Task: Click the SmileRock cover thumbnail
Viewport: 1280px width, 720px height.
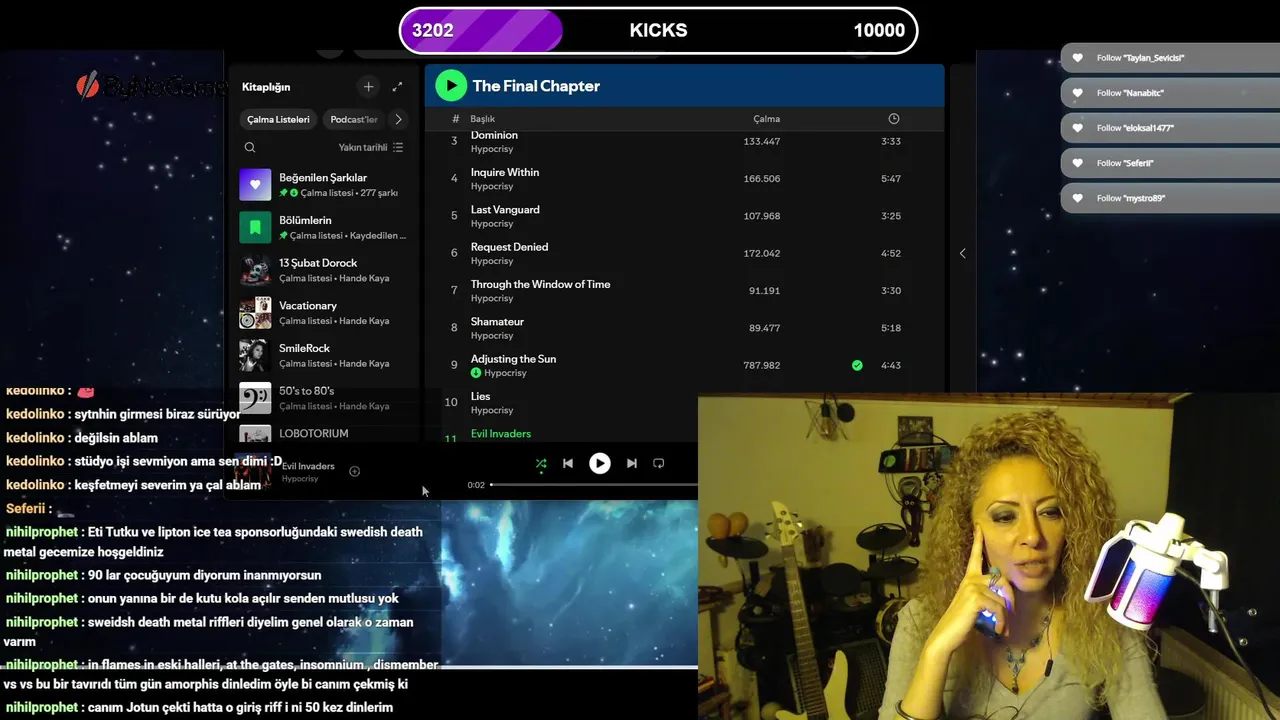Action: (x=255, y=356)
